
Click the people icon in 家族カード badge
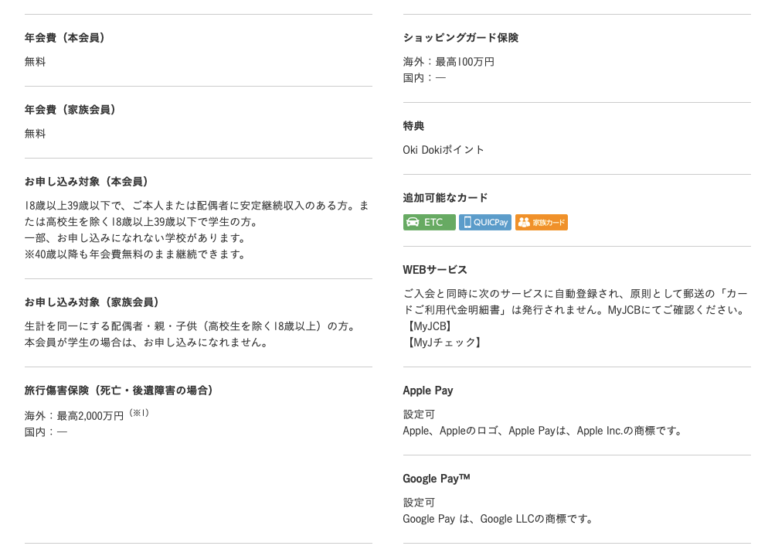coord(524,222)
